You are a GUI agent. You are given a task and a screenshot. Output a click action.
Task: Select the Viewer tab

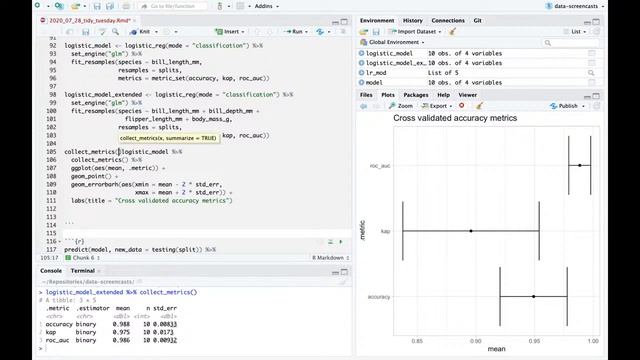pos(468,95)
